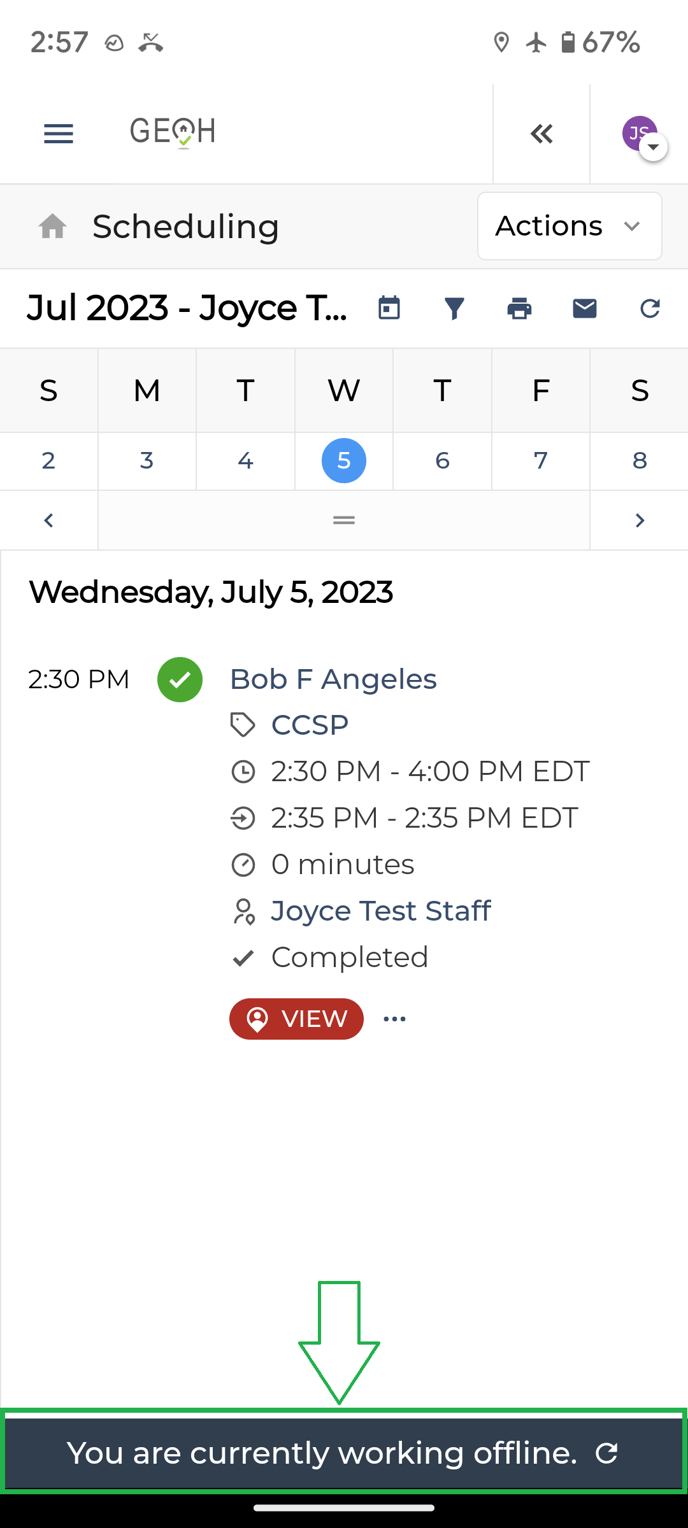Viewport: 688px width, 1528px height.
Task: Select Thursday 6 in the week calendar
Action: [442, 461]
